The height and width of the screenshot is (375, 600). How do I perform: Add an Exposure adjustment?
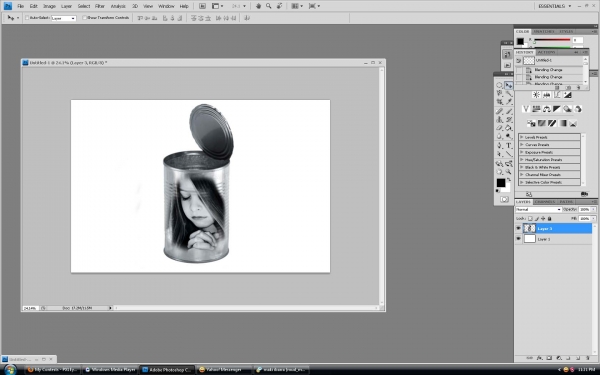click(x=567, y=95)
